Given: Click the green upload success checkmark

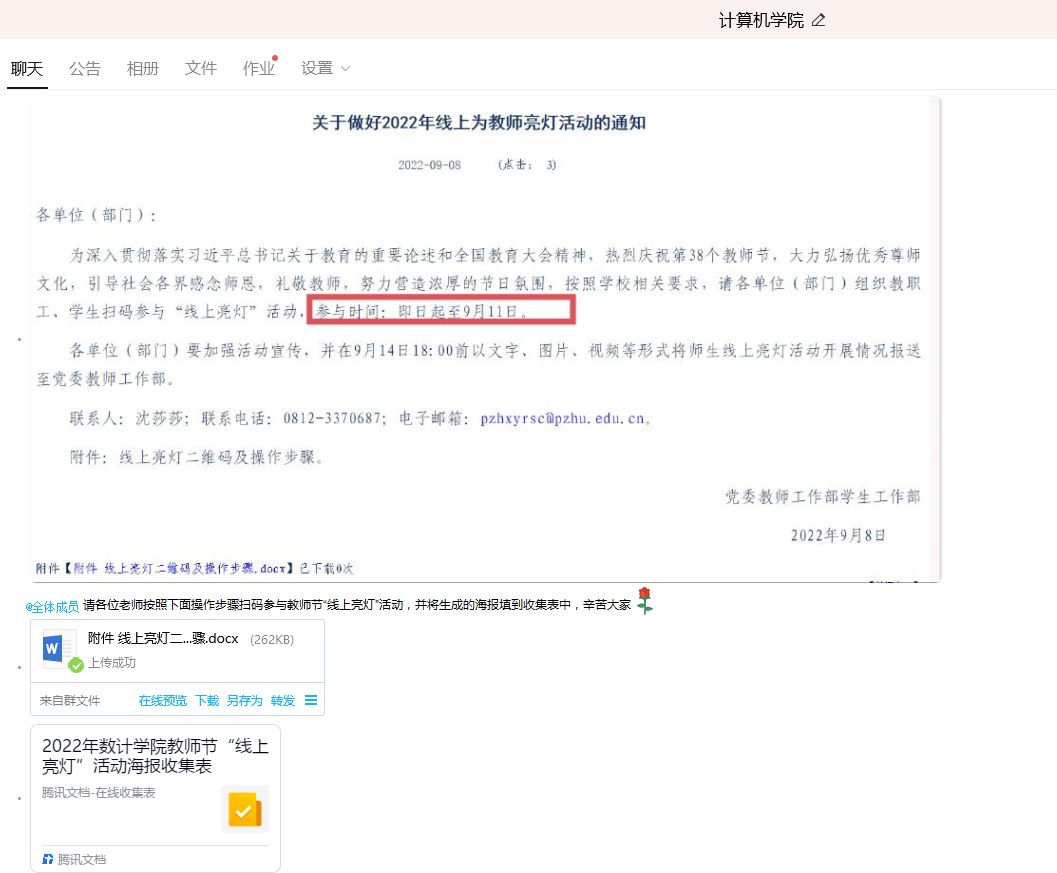Looking at the screenshot, I should pos(76,665).
